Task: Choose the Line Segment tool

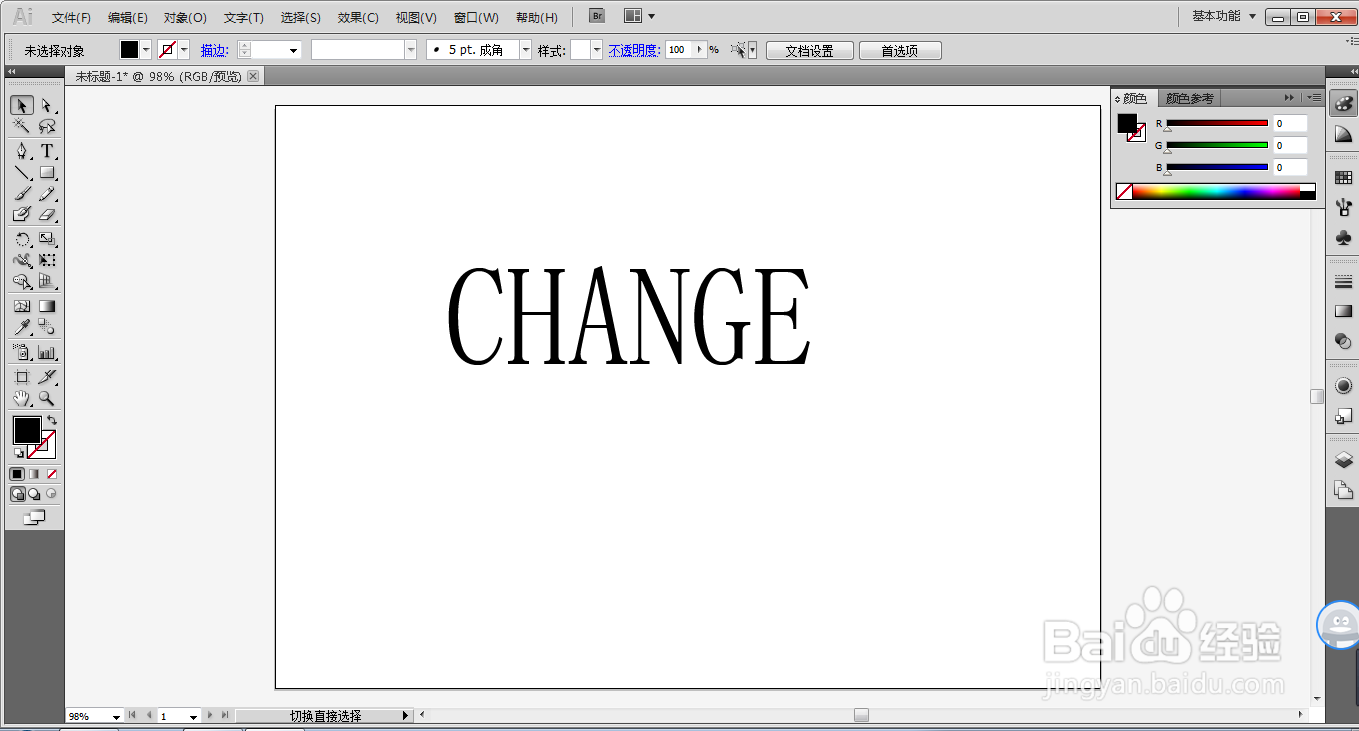Action: tap(22, 172)
